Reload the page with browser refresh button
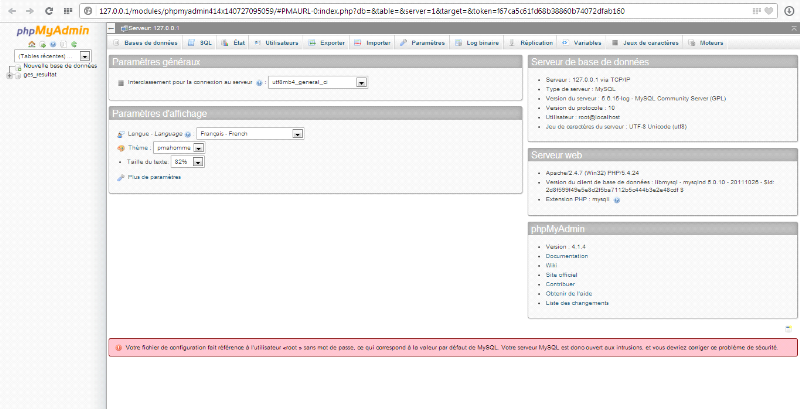 49,11
